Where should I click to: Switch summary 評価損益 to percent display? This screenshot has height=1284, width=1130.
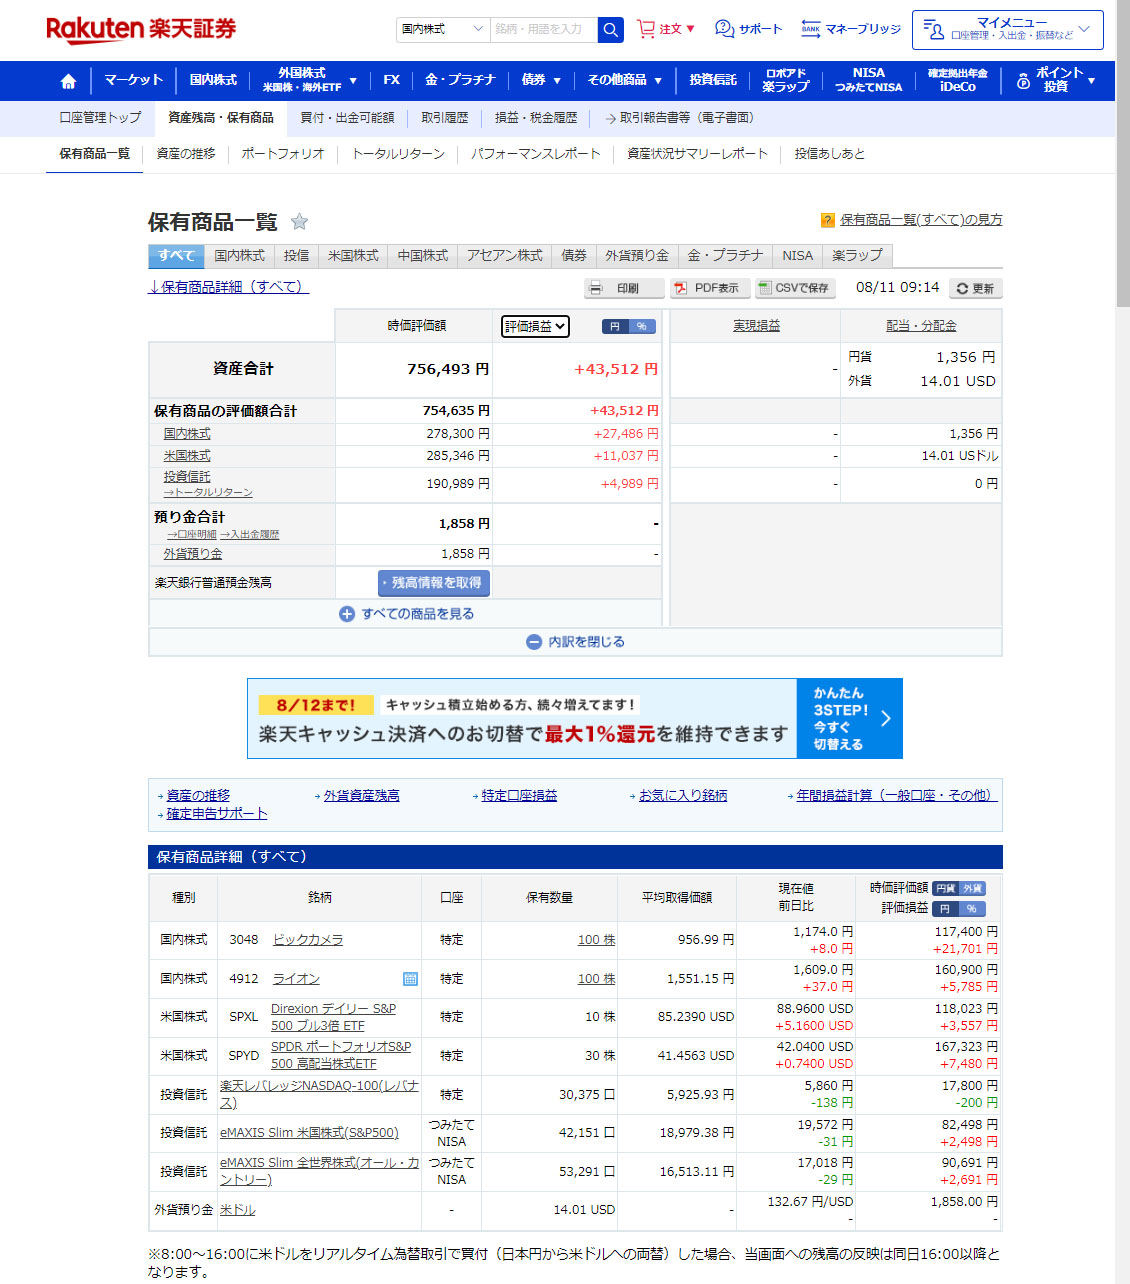click(641, 326)
